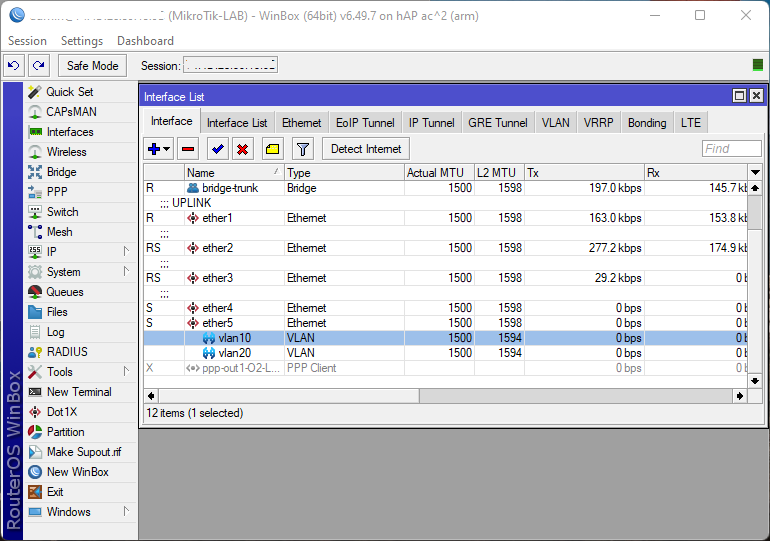This screenshot has width=770, height=541.
Task: Select the vlan20 interface row
Action: pyautogui.click(x=446, y=353)
